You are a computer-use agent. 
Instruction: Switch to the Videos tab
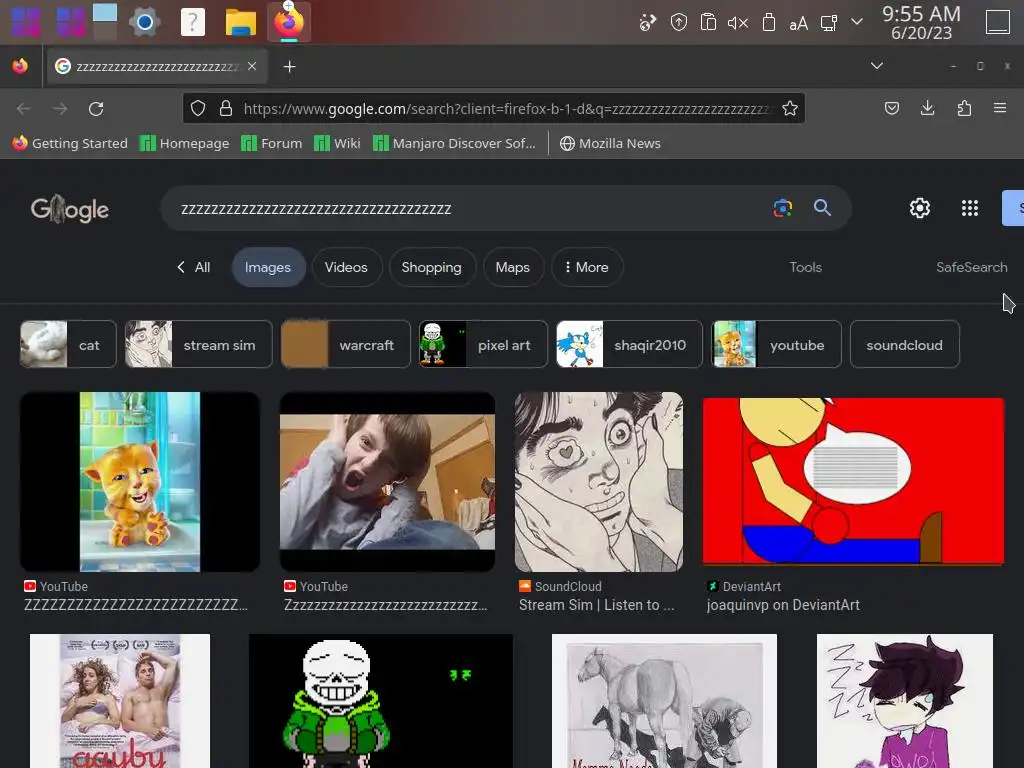pyautogui.click(x=346, y=267)
